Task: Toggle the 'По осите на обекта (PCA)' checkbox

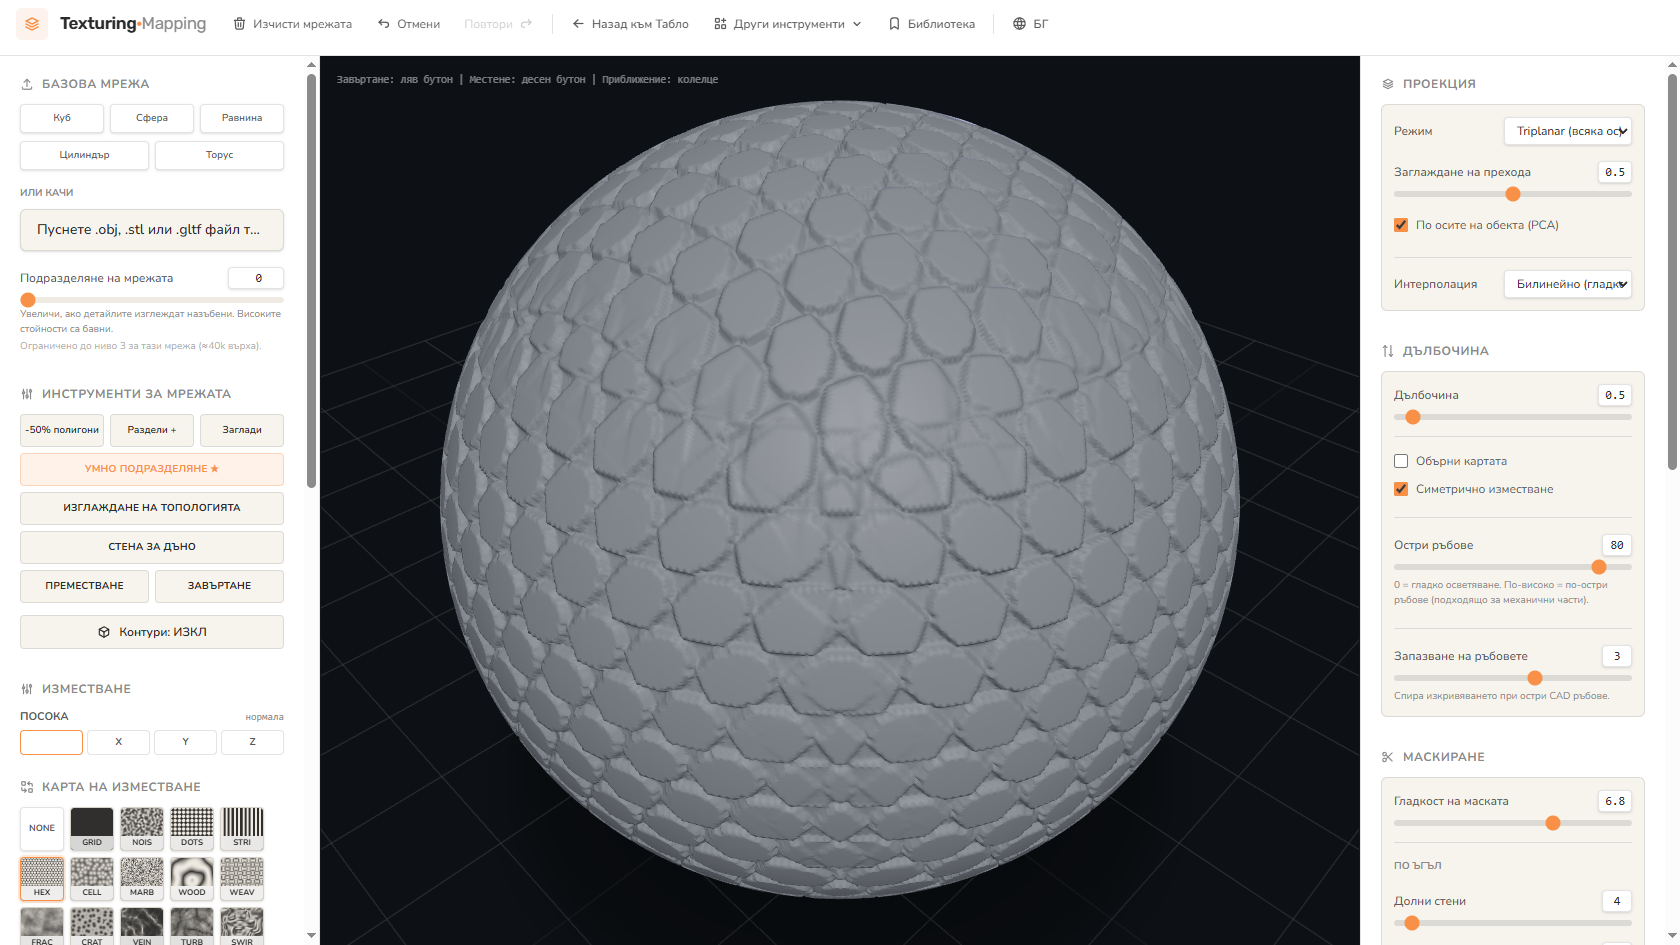Action: [x=1401, y=225]
